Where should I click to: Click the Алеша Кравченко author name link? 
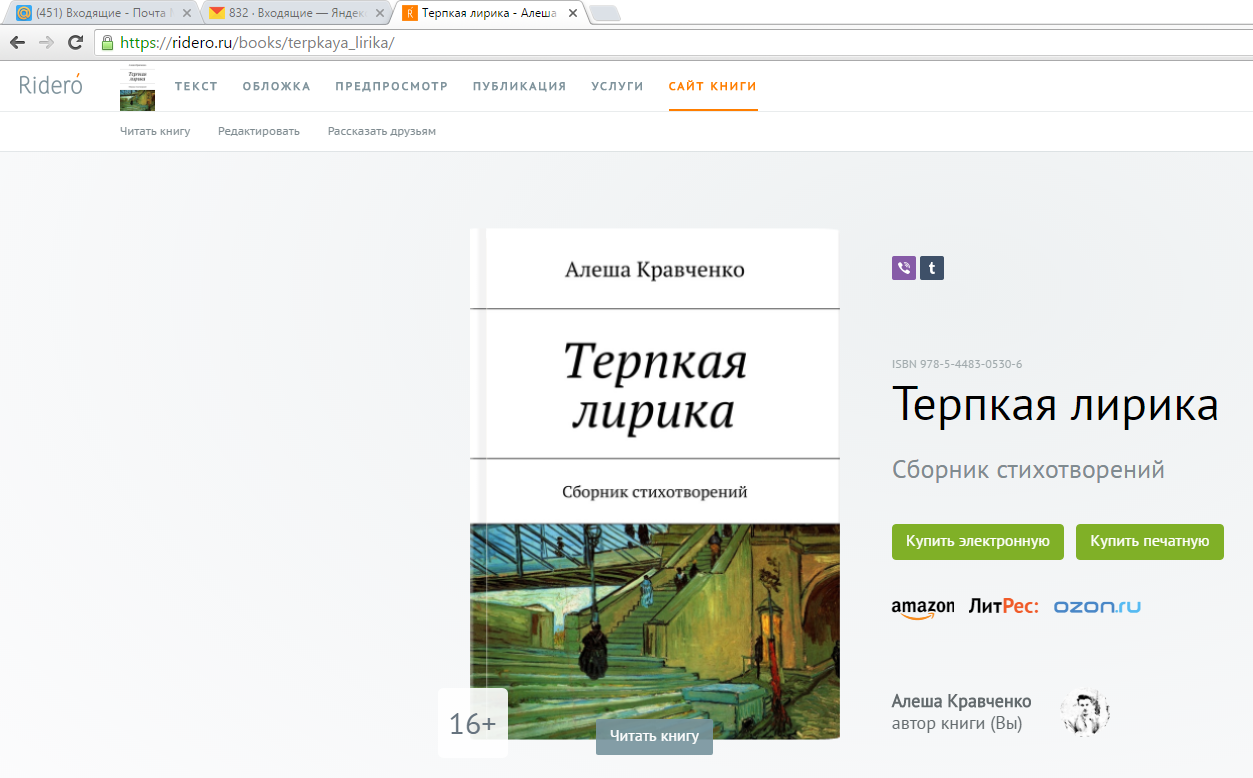point(961,701)
